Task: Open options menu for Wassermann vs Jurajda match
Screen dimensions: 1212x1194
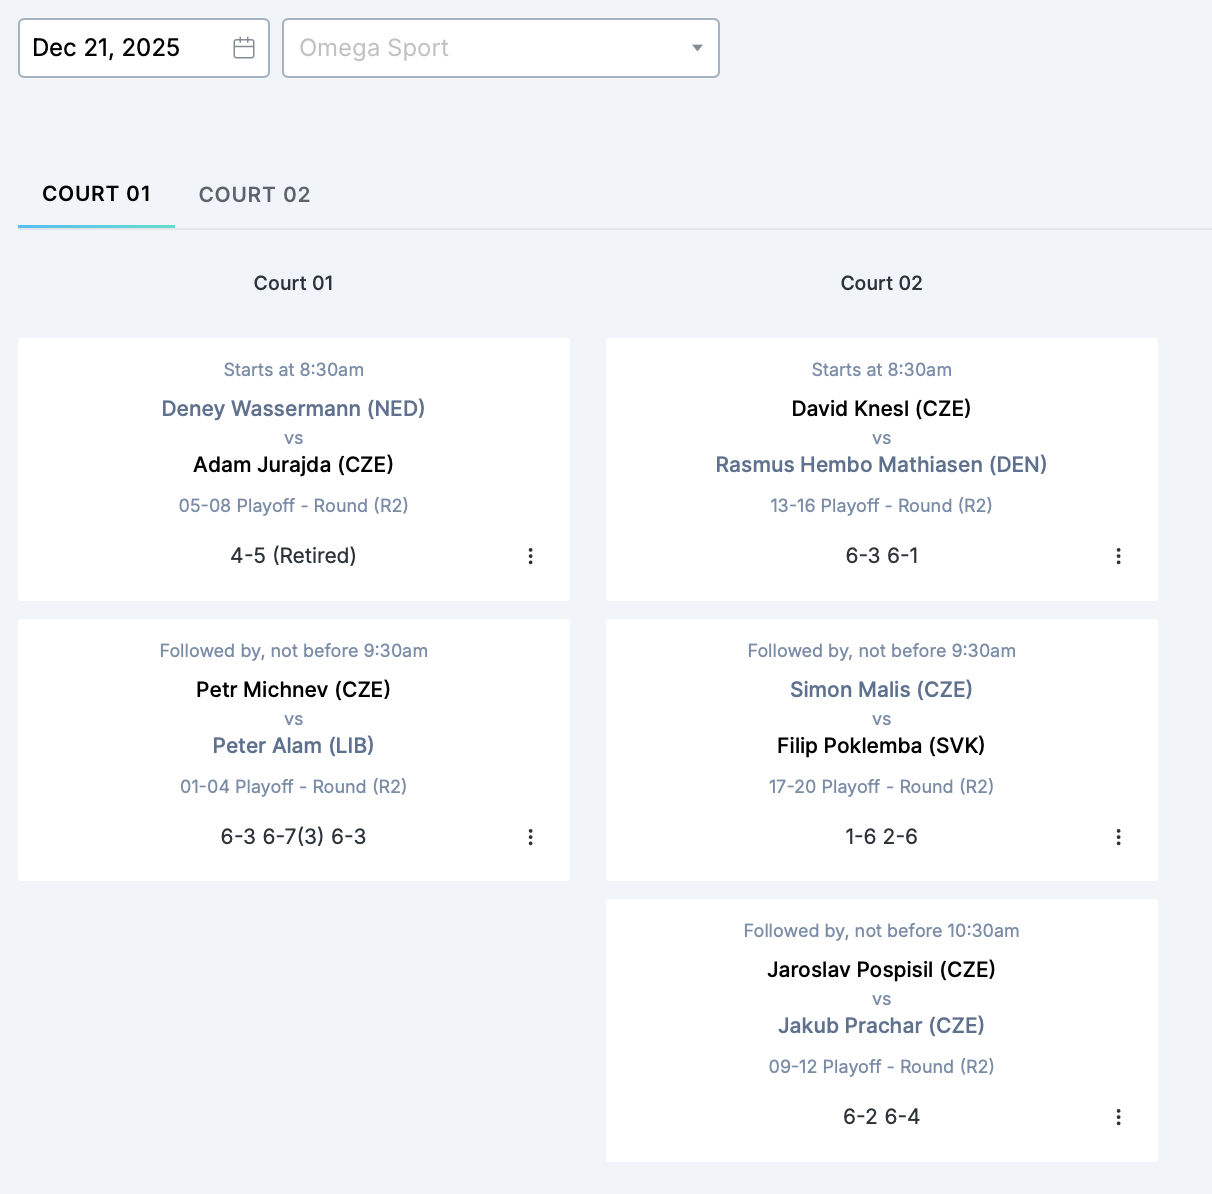Action: [530, 556]
